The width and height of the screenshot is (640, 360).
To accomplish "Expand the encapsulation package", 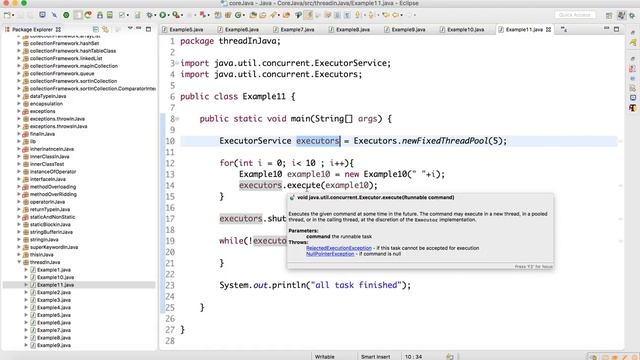I will click(19, 103).
